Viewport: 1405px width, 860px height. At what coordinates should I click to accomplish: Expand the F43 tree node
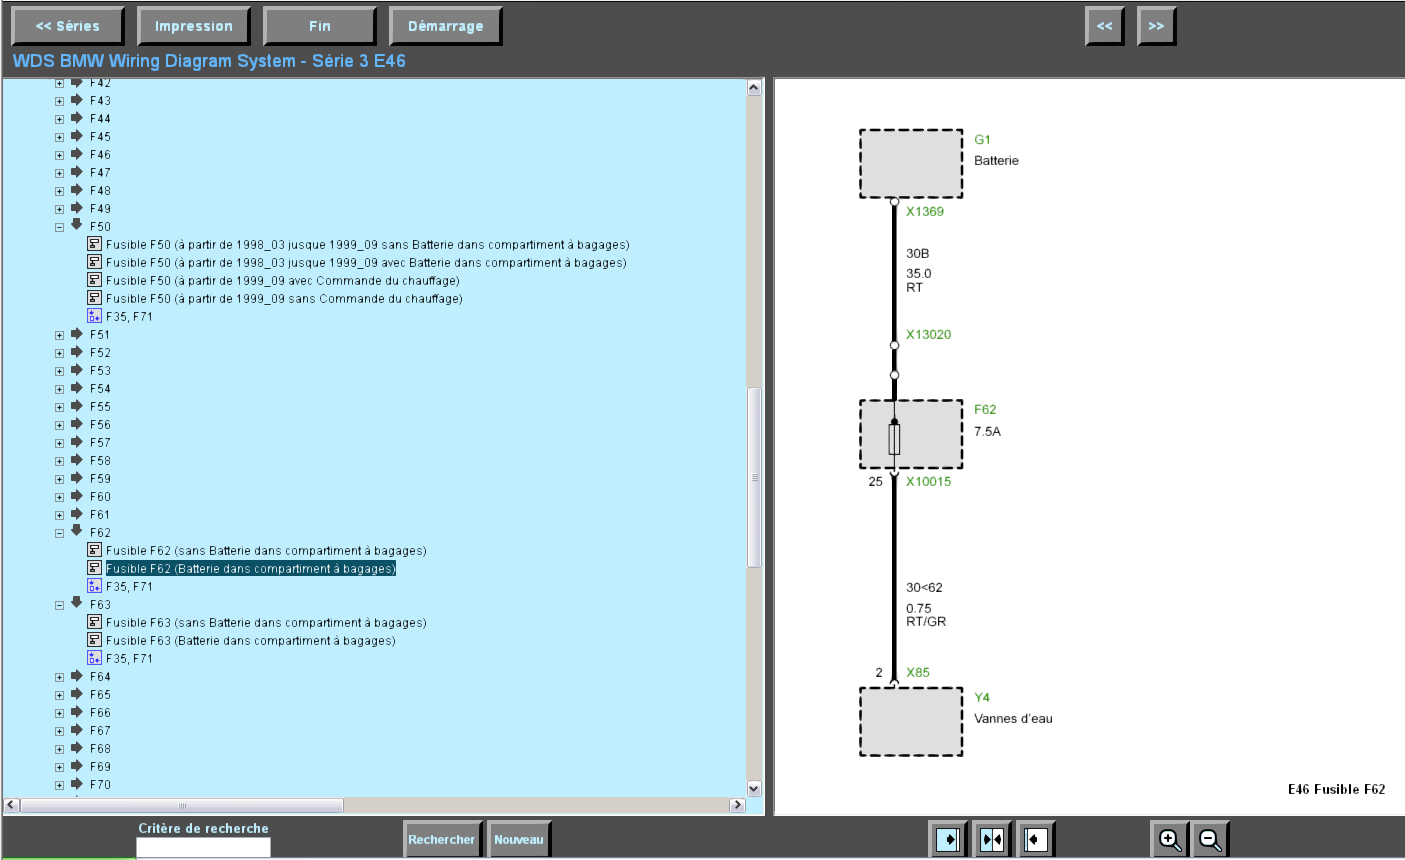pos(59,101)
